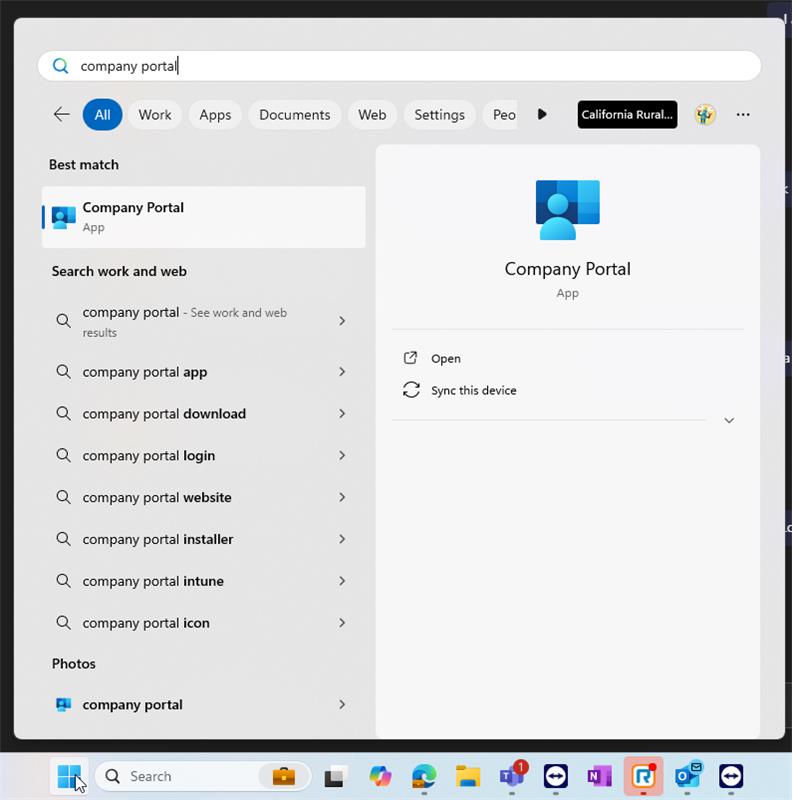Expand more actions chevron in details pane
792x800 pixels.
[x=729, y=420]
